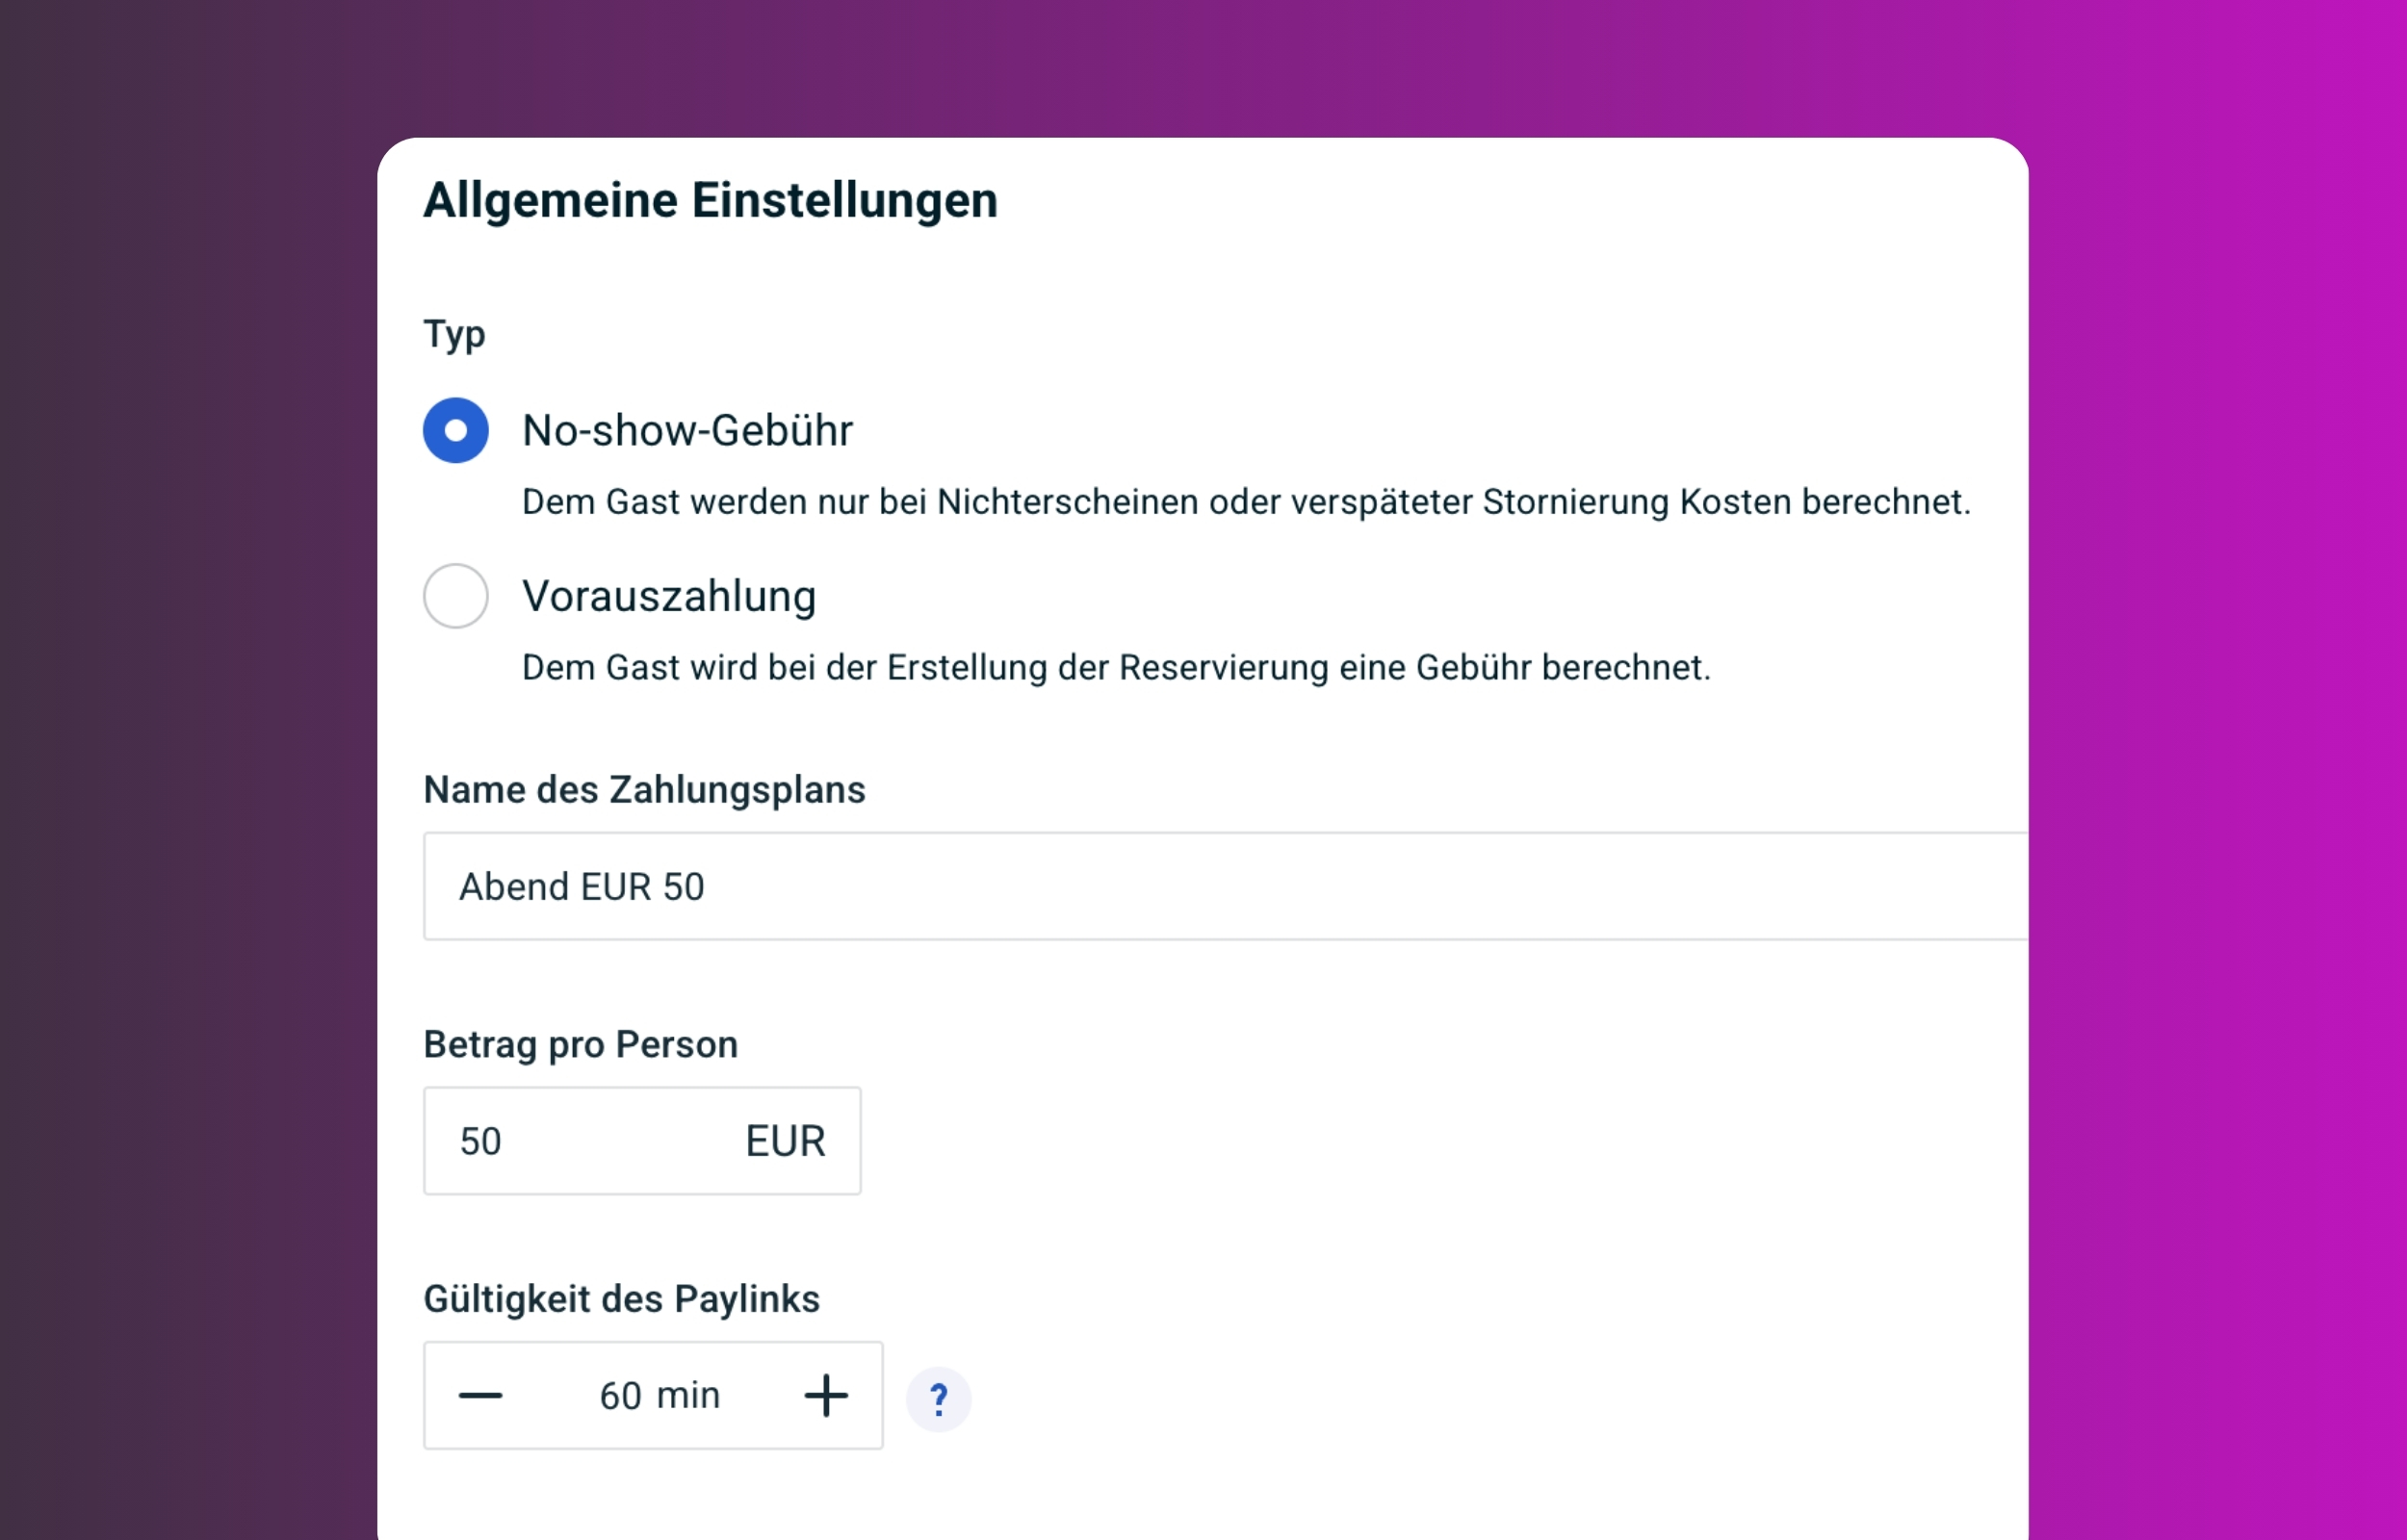This screenshot has height=1540, width=2407.
Task: Click the 'Abend EUR 50' plan name text
Action: pos(581,887)
